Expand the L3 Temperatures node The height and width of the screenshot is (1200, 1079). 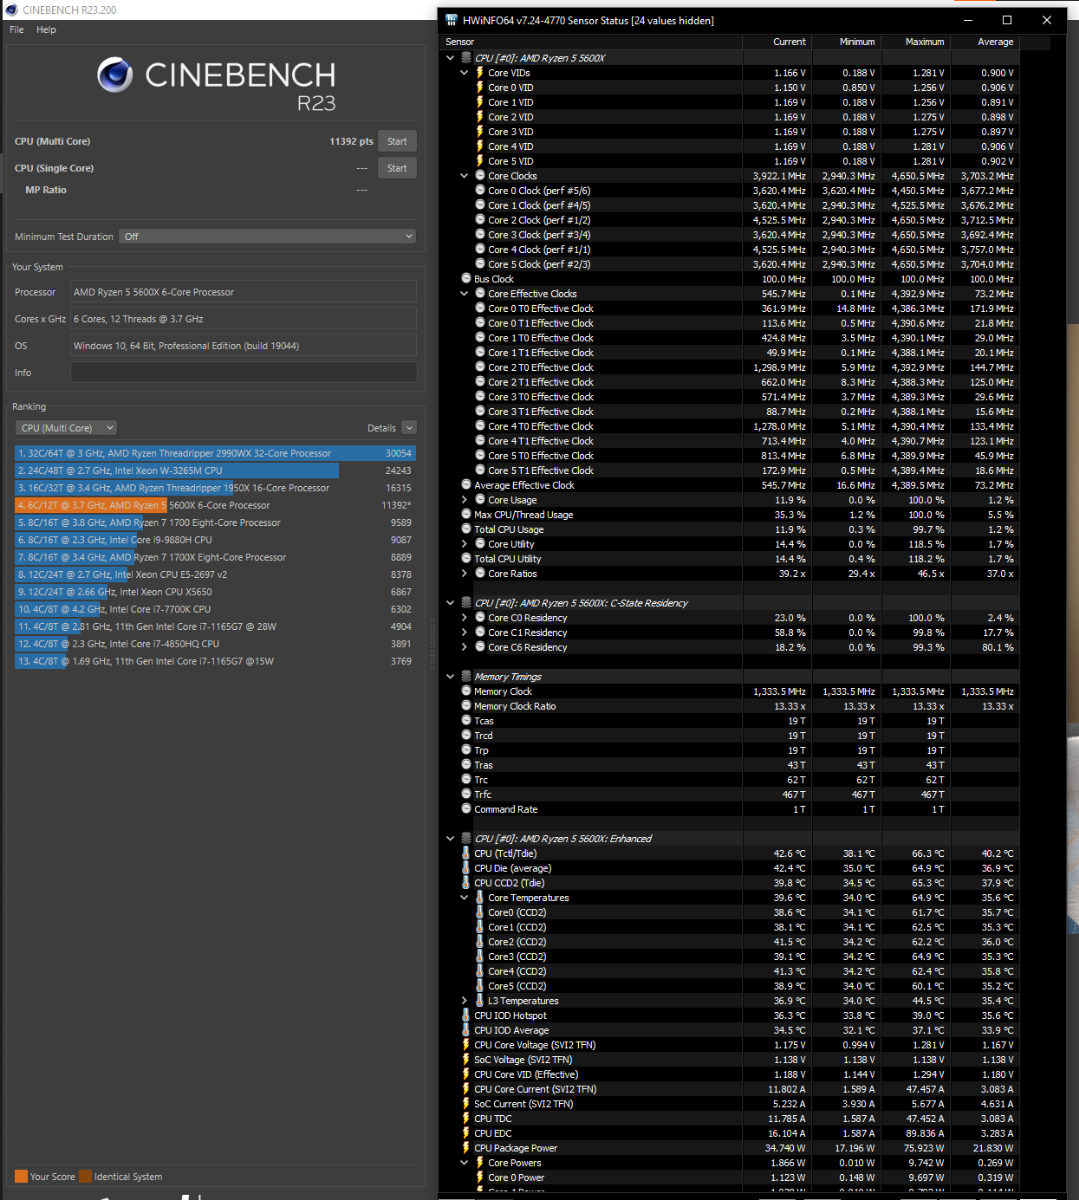pyautogui.click(x=464, y=1001)
